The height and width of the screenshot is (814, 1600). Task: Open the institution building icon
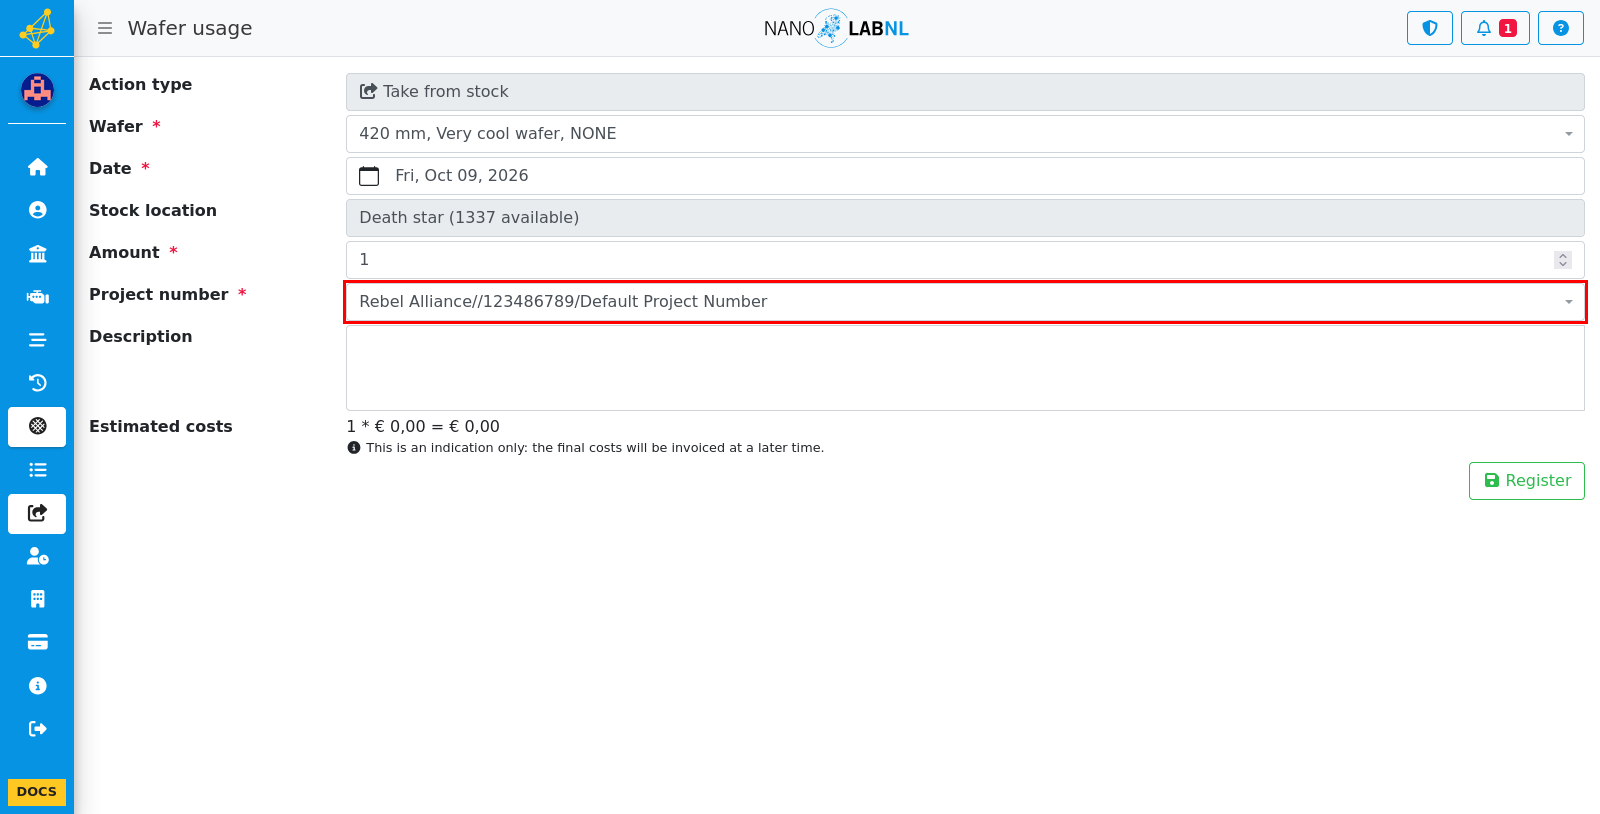(37, 253)
